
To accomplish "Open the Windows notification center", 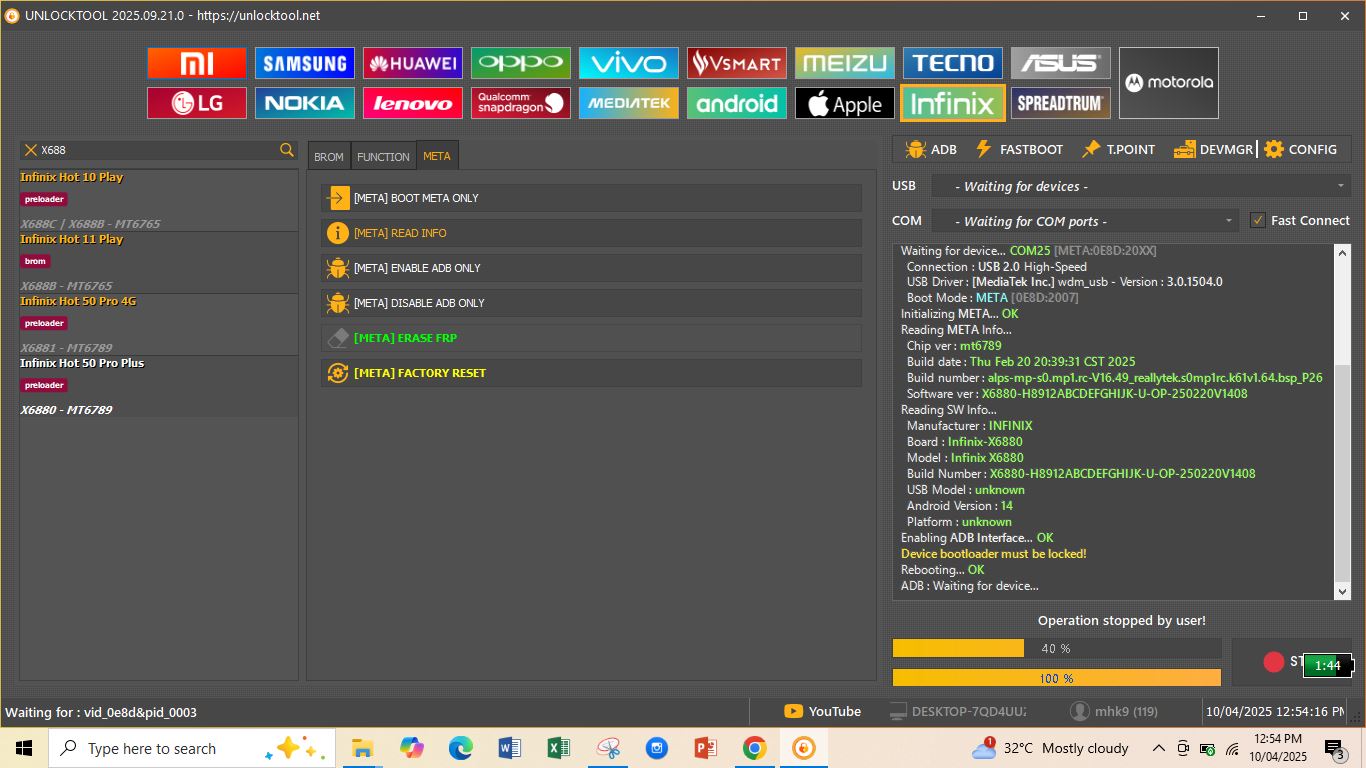I will [x=1334, y=748].
